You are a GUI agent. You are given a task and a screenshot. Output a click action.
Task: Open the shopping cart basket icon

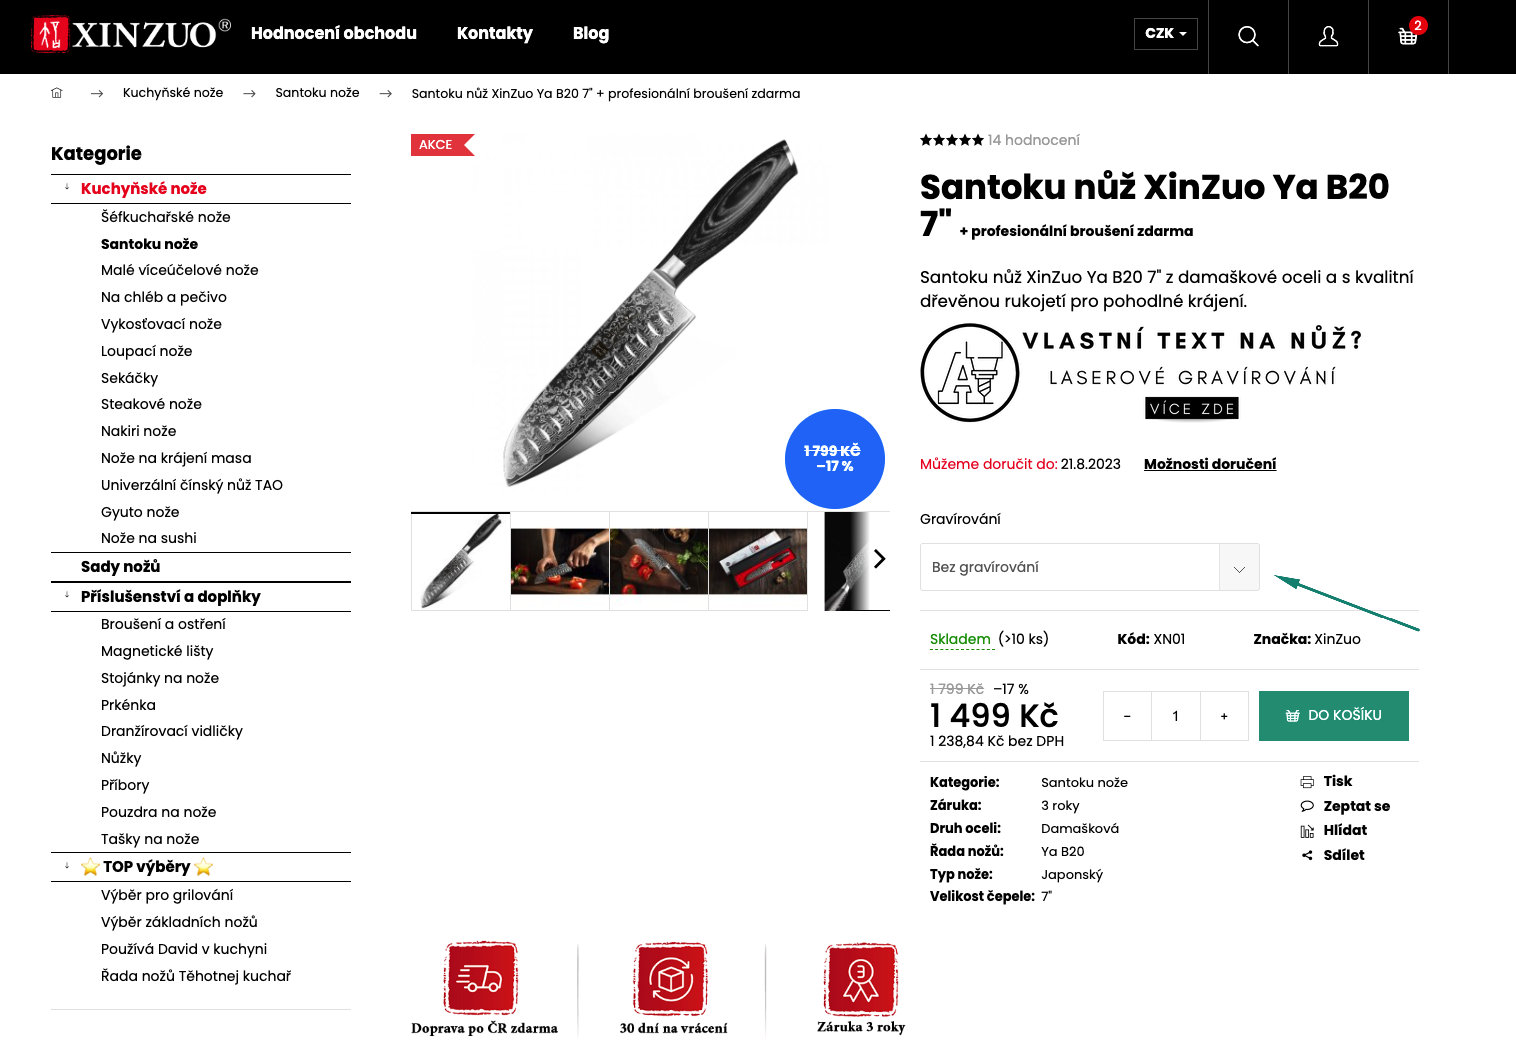click(1408, 37)
